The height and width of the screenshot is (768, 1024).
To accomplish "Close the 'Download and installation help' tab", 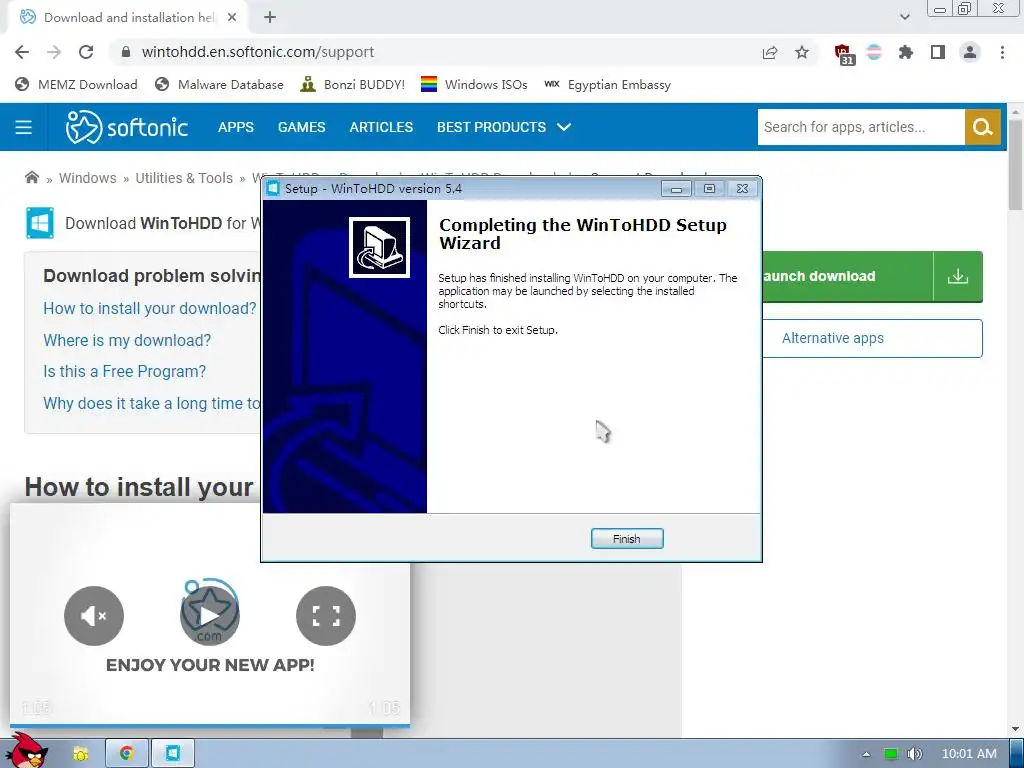I will coord(232,18).
